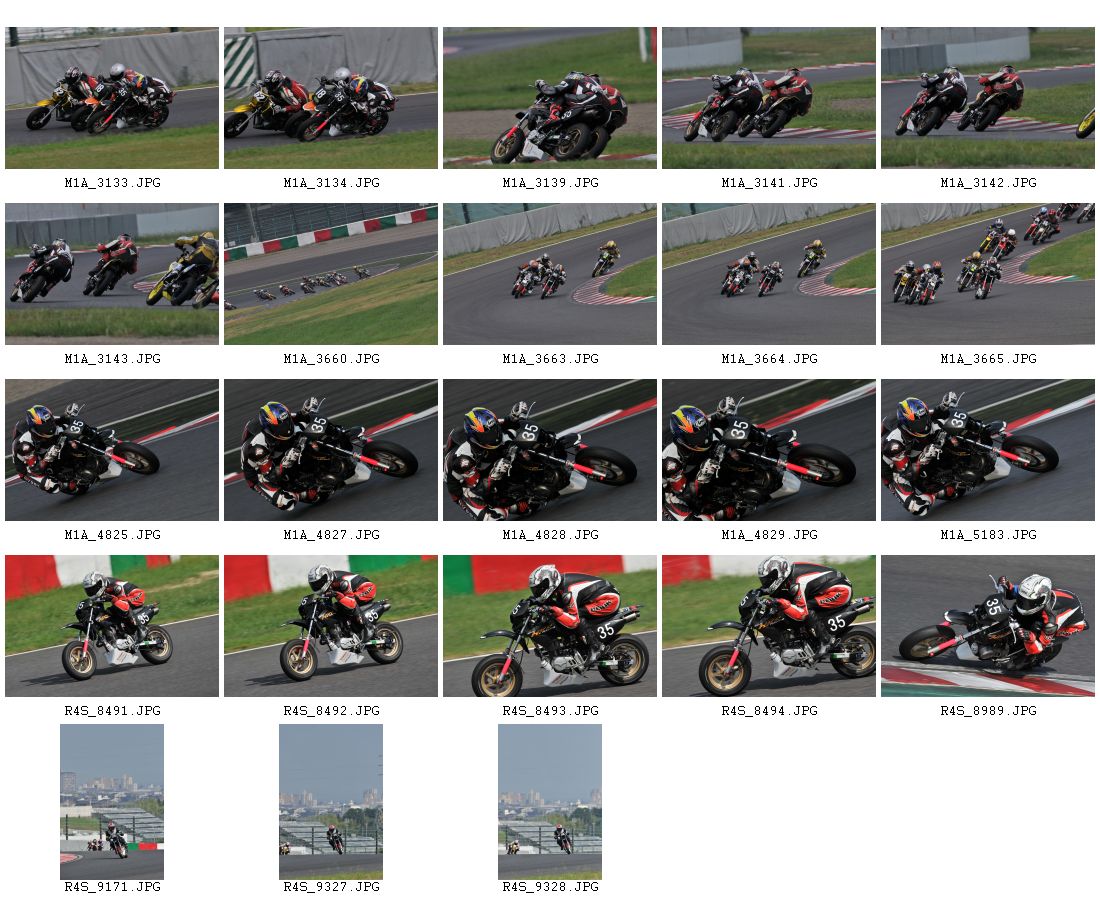Open thumbnail M1A_3143.JPG
Screen dimensions: 1100x900
coord(112,274)
